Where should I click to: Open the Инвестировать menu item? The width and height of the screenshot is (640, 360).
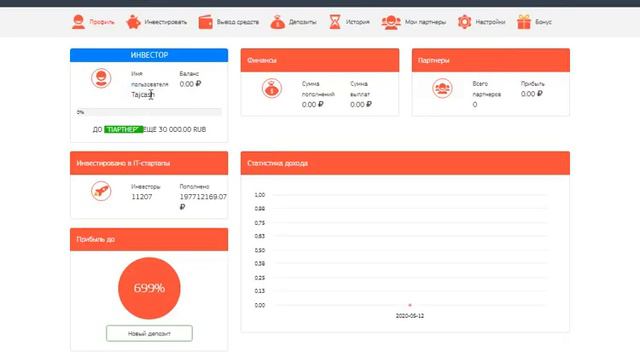(x=166, y=22)
